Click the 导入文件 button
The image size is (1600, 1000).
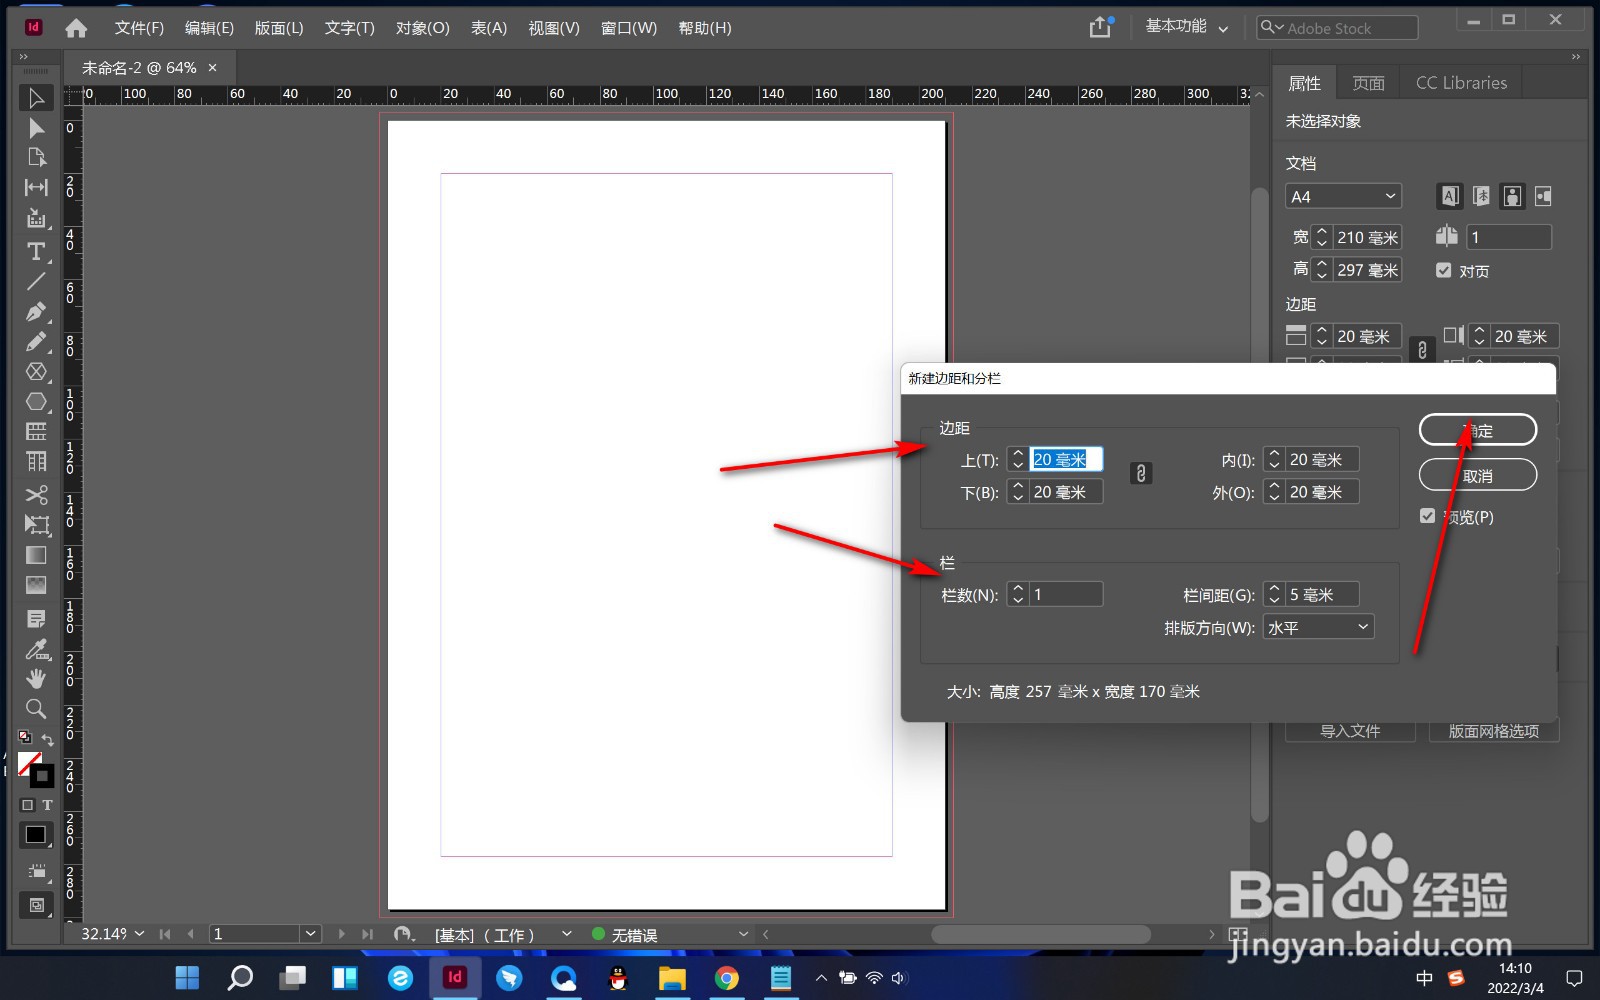click(1350, 731)
